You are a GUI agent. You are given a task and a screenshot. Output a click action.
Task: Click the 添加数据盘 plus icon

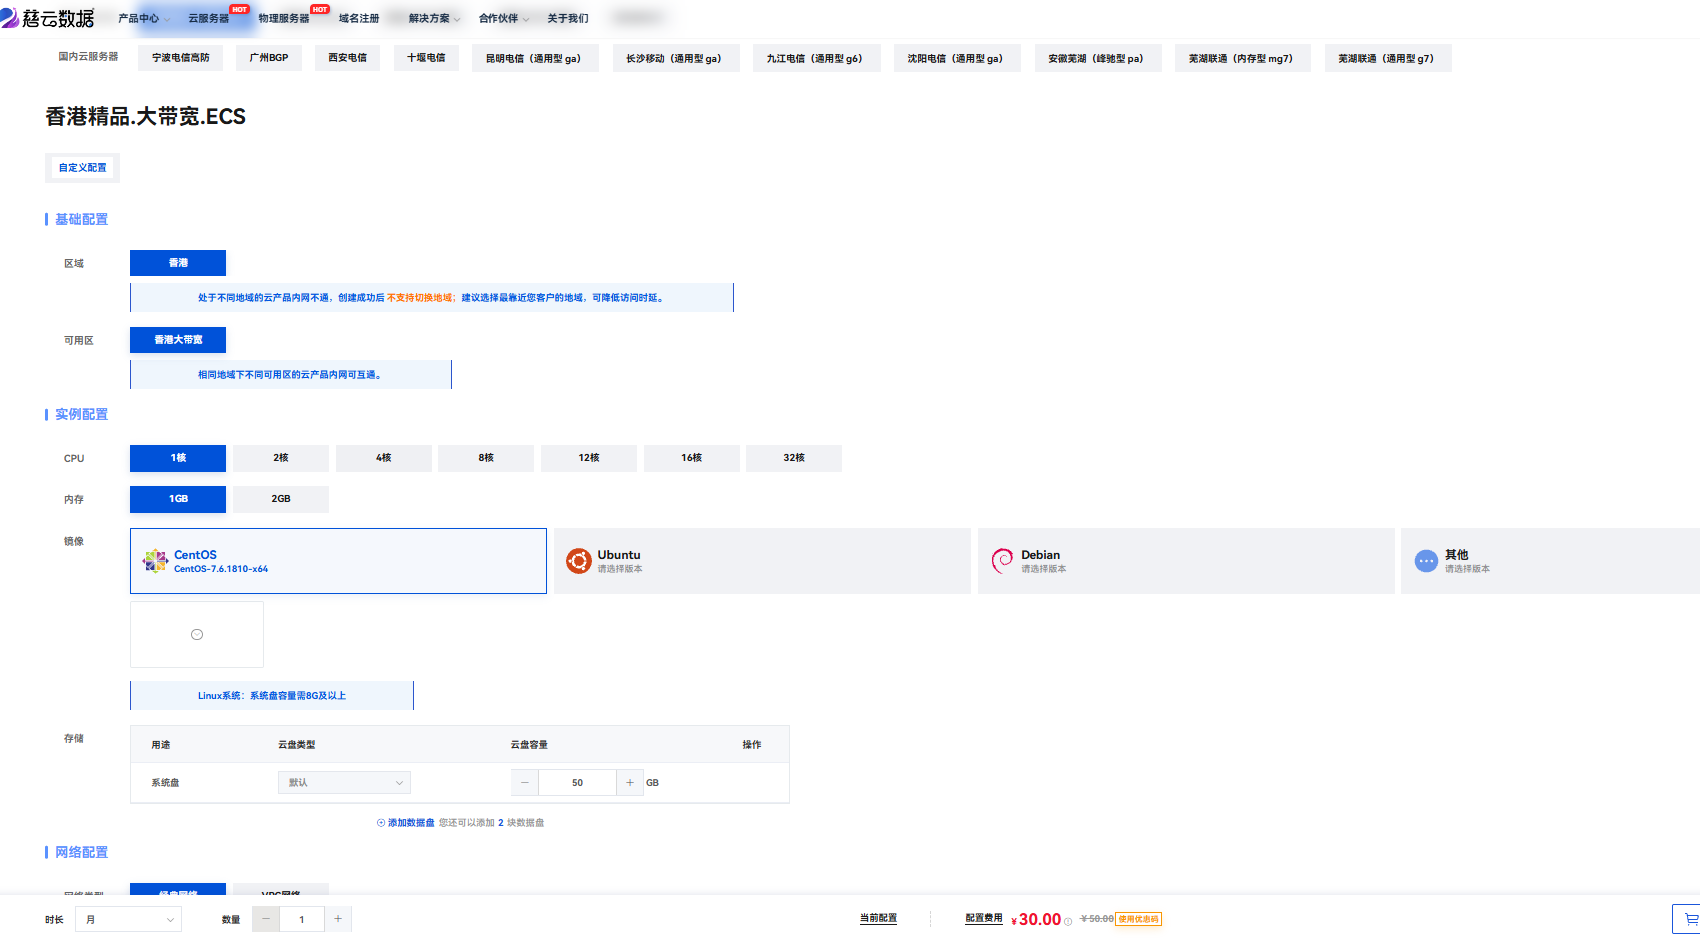point(381,823)
